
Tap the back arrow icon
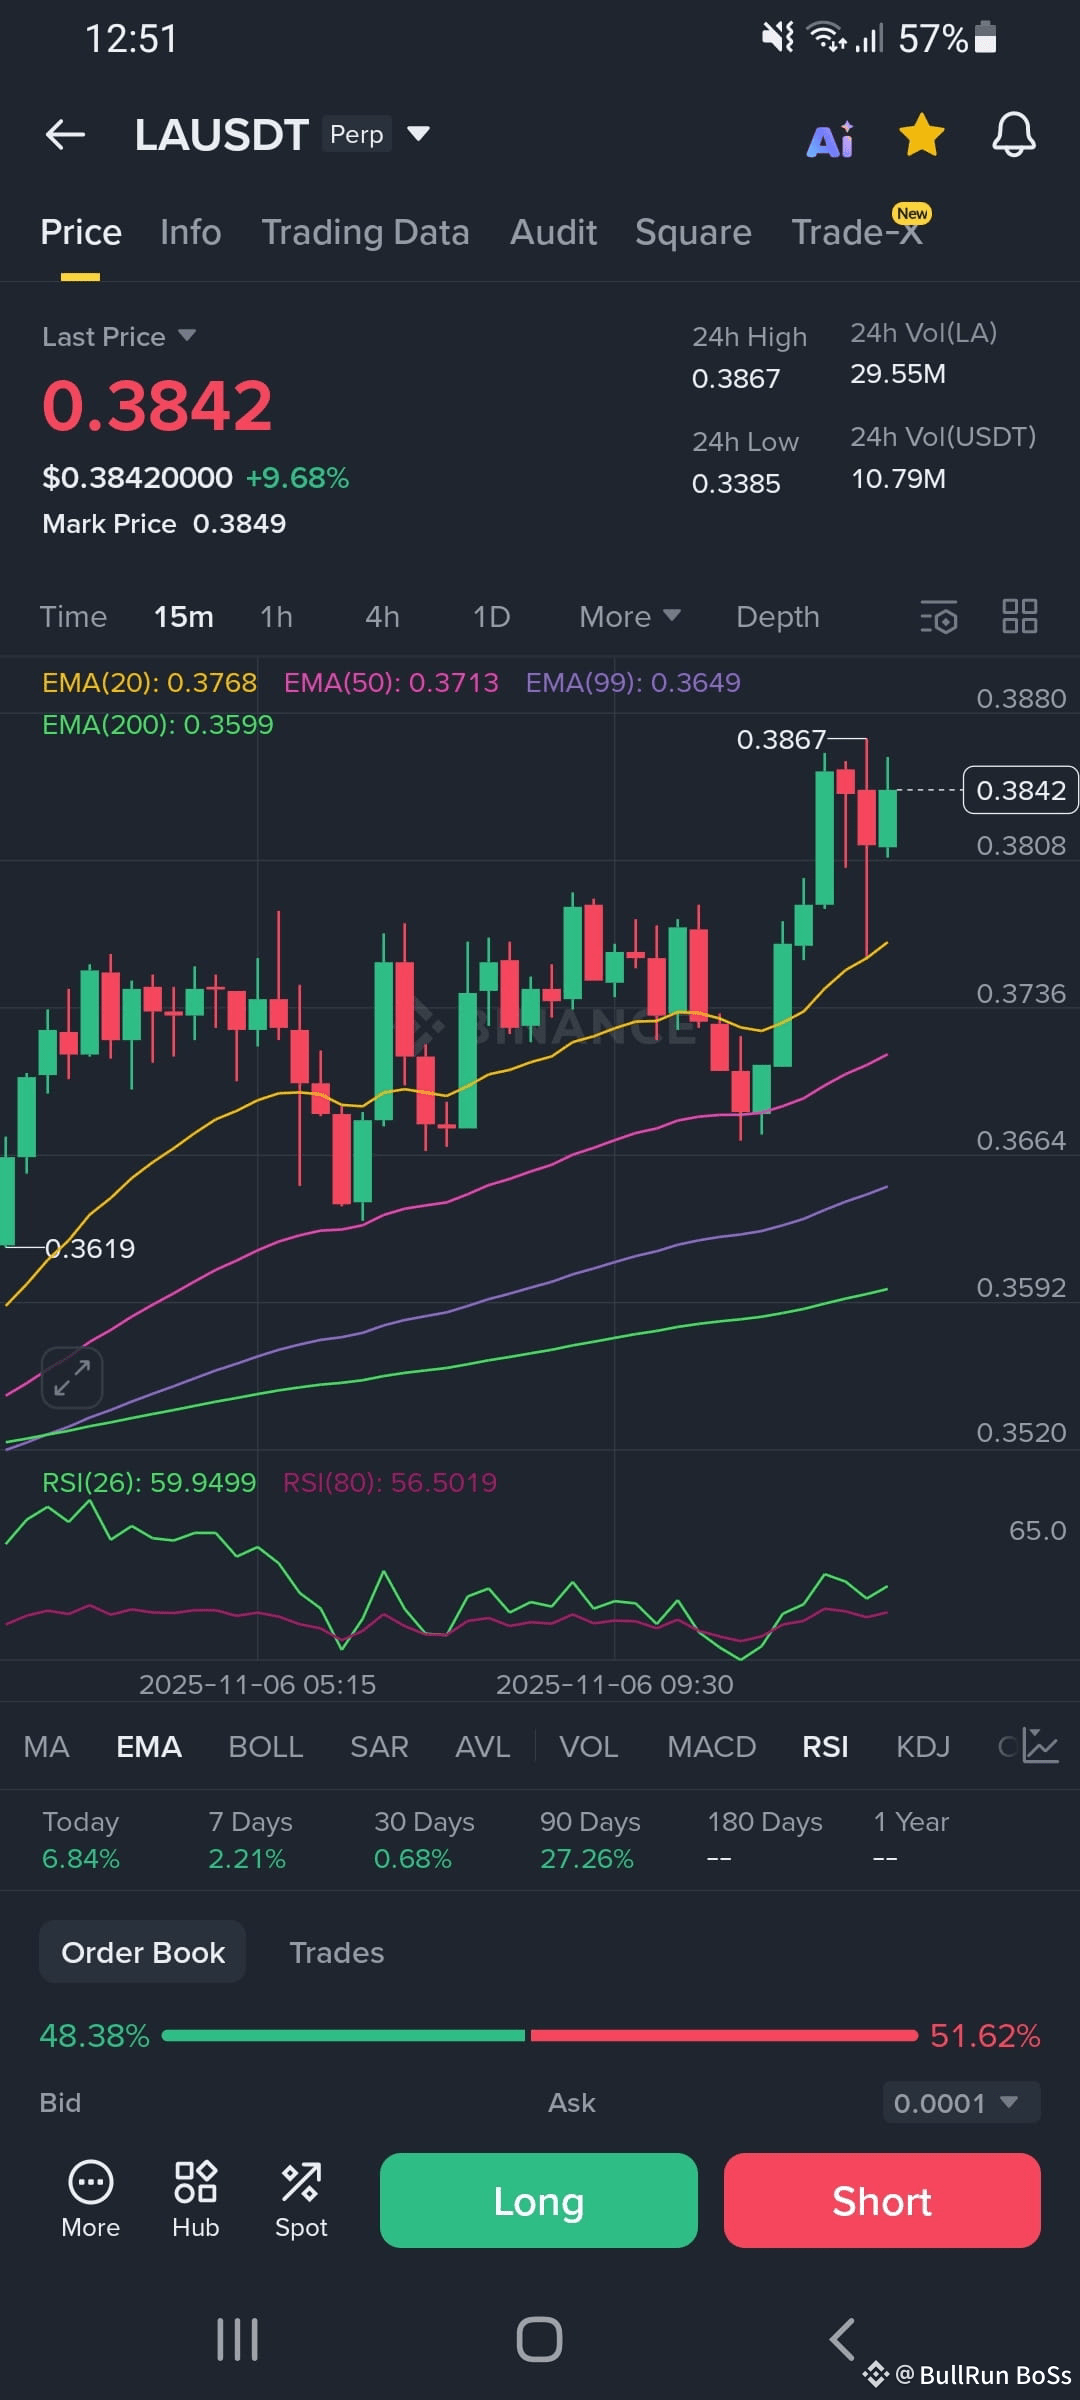pos(66,134)
